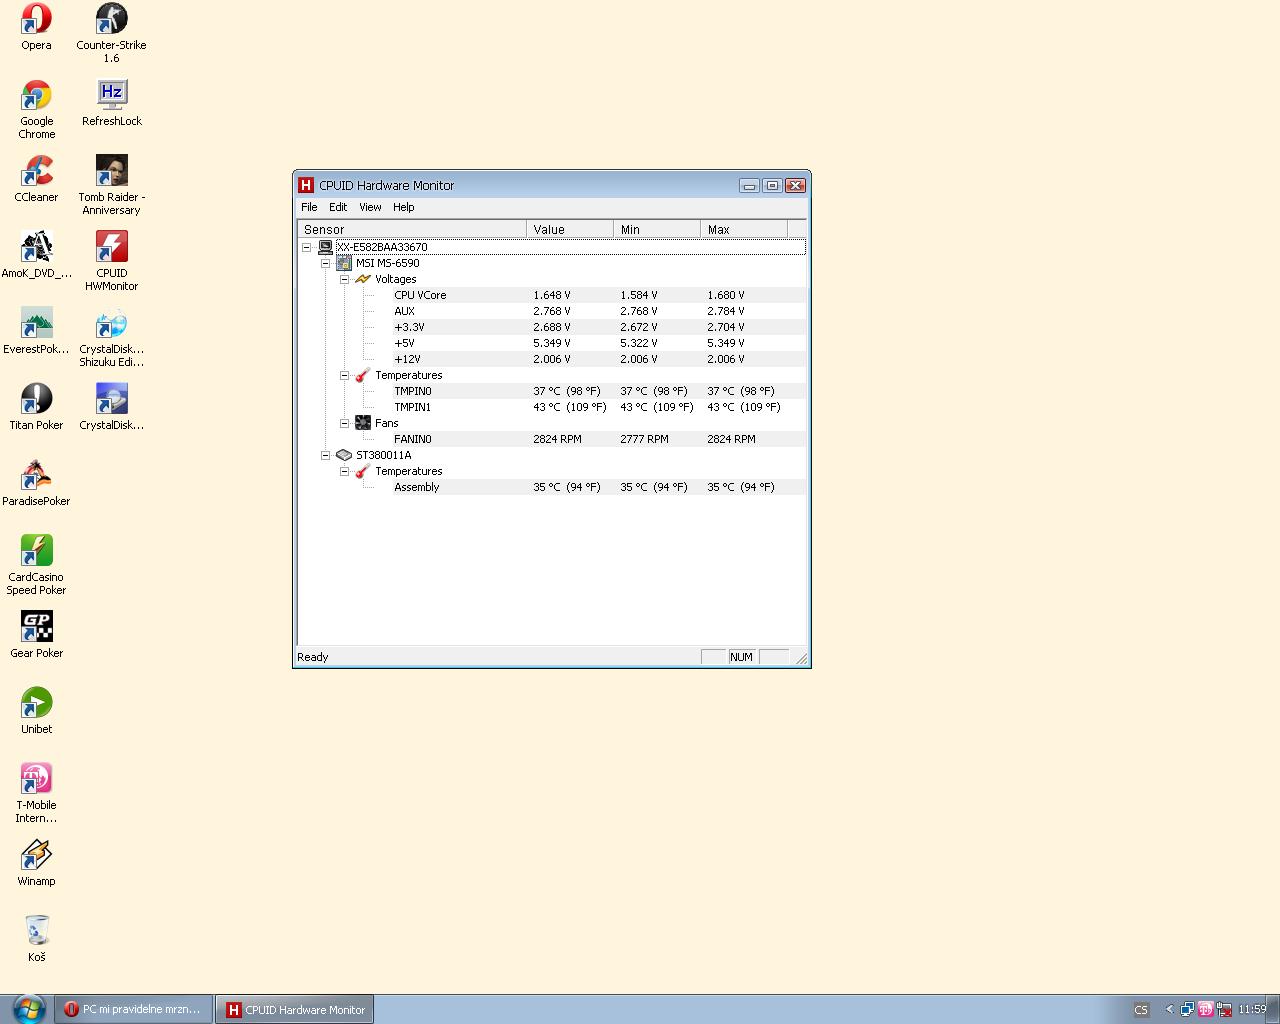
Task: Click CPUID Hardware Monitor taskbar button
Action: tap(296, 1009)
